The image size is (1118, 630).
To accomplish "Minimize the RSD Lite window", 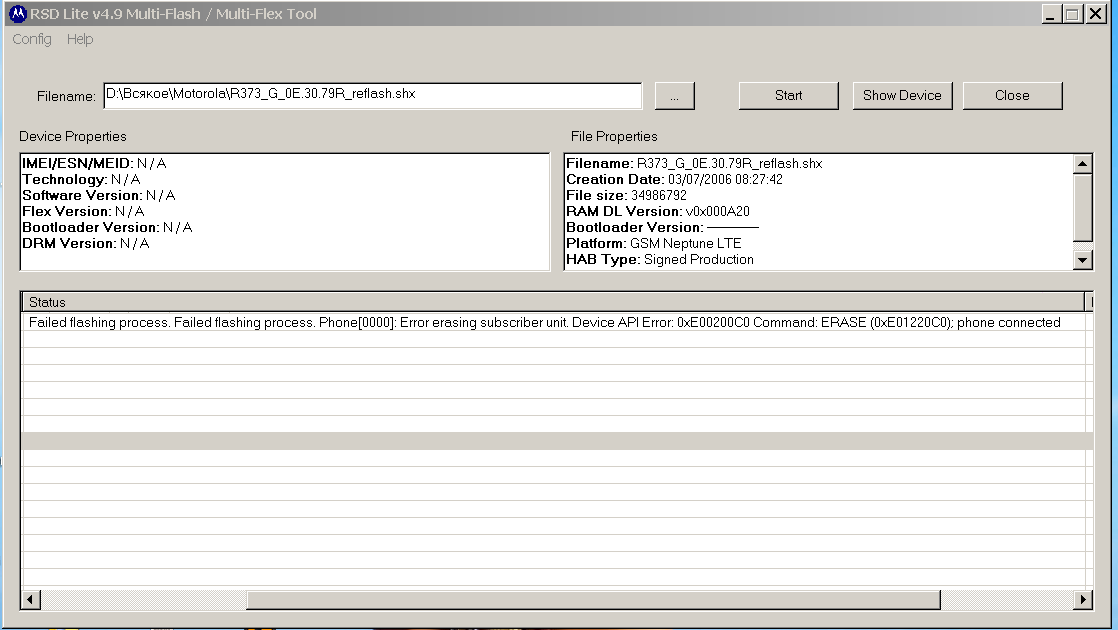I will click(1050, 14).
